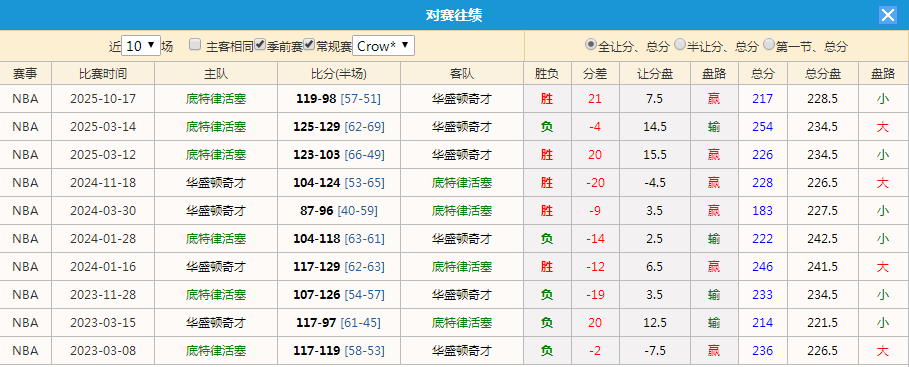Click 底特律活塞 home team in 2025-10-17 row
909x367 pixels.
216,99
